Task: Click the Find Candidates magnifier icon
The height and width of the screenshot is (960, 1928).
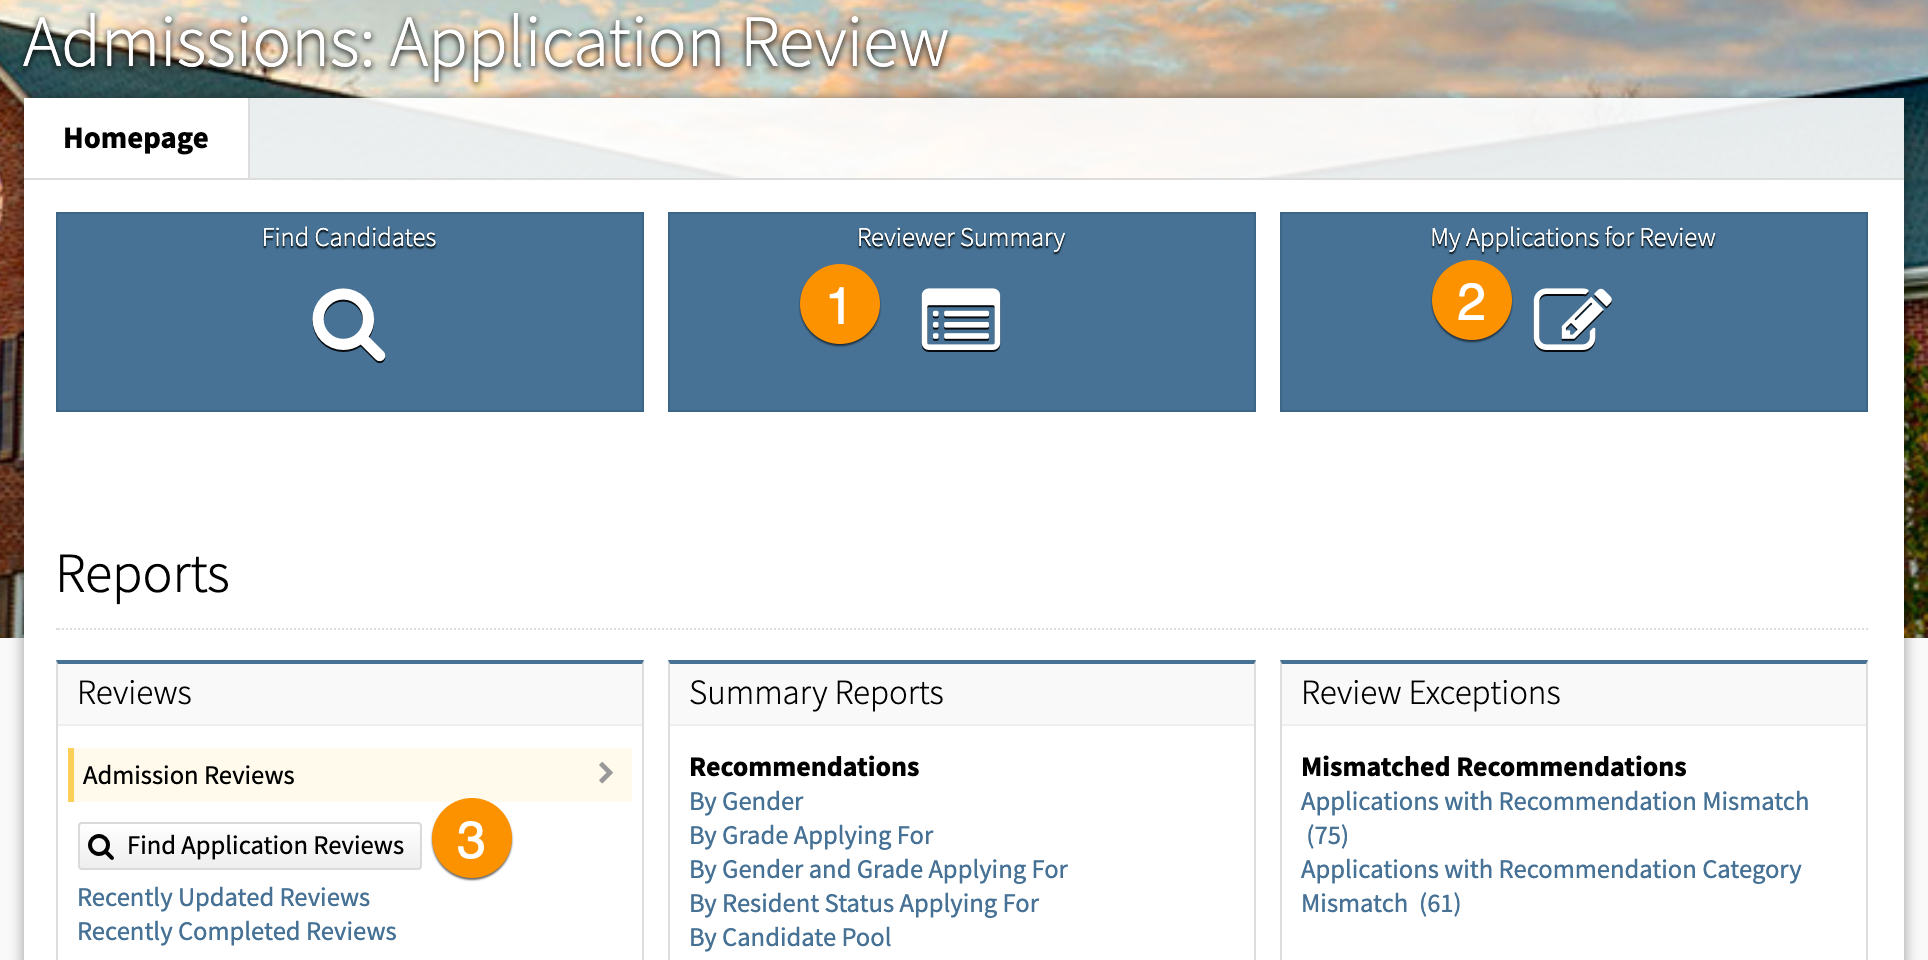Action: (x=348, y=327)
